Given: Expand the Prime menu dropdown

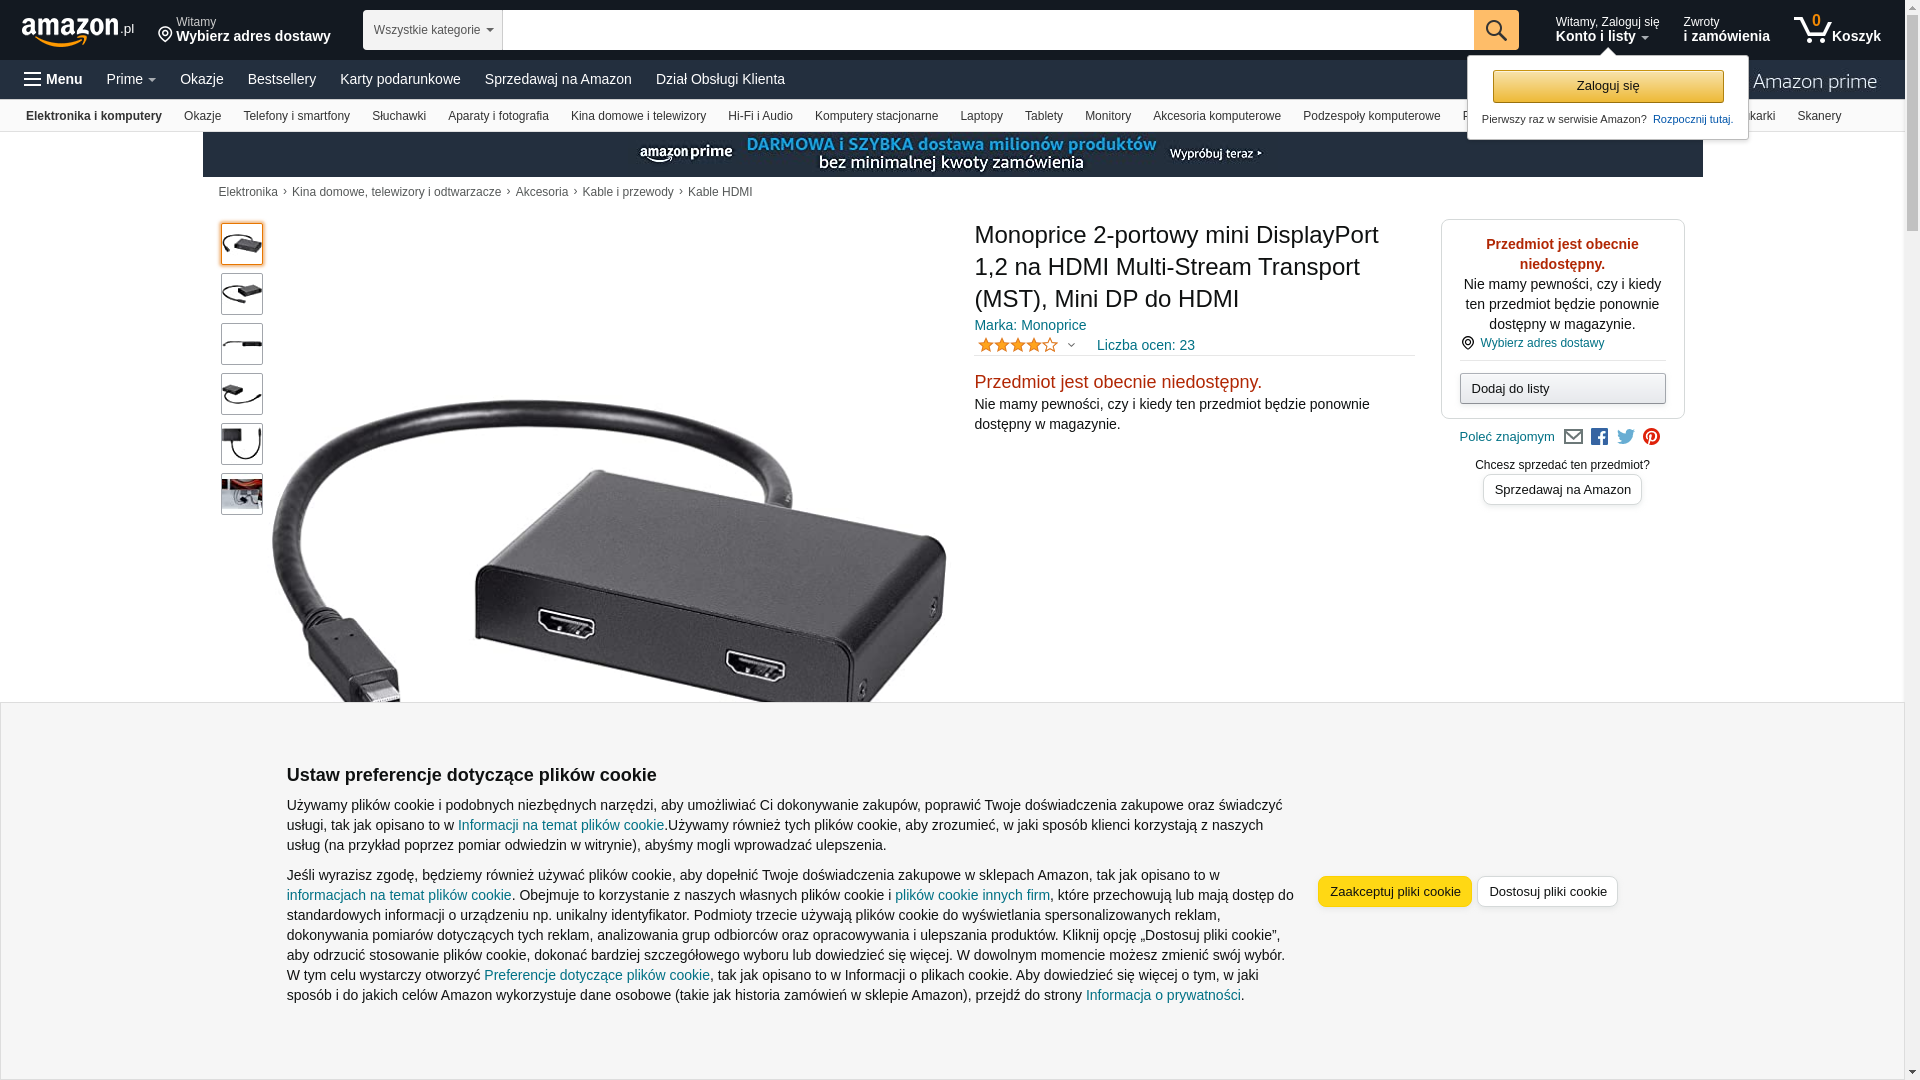Looking at the screenshot, I should pyautogui.click(x=131, y=79).
